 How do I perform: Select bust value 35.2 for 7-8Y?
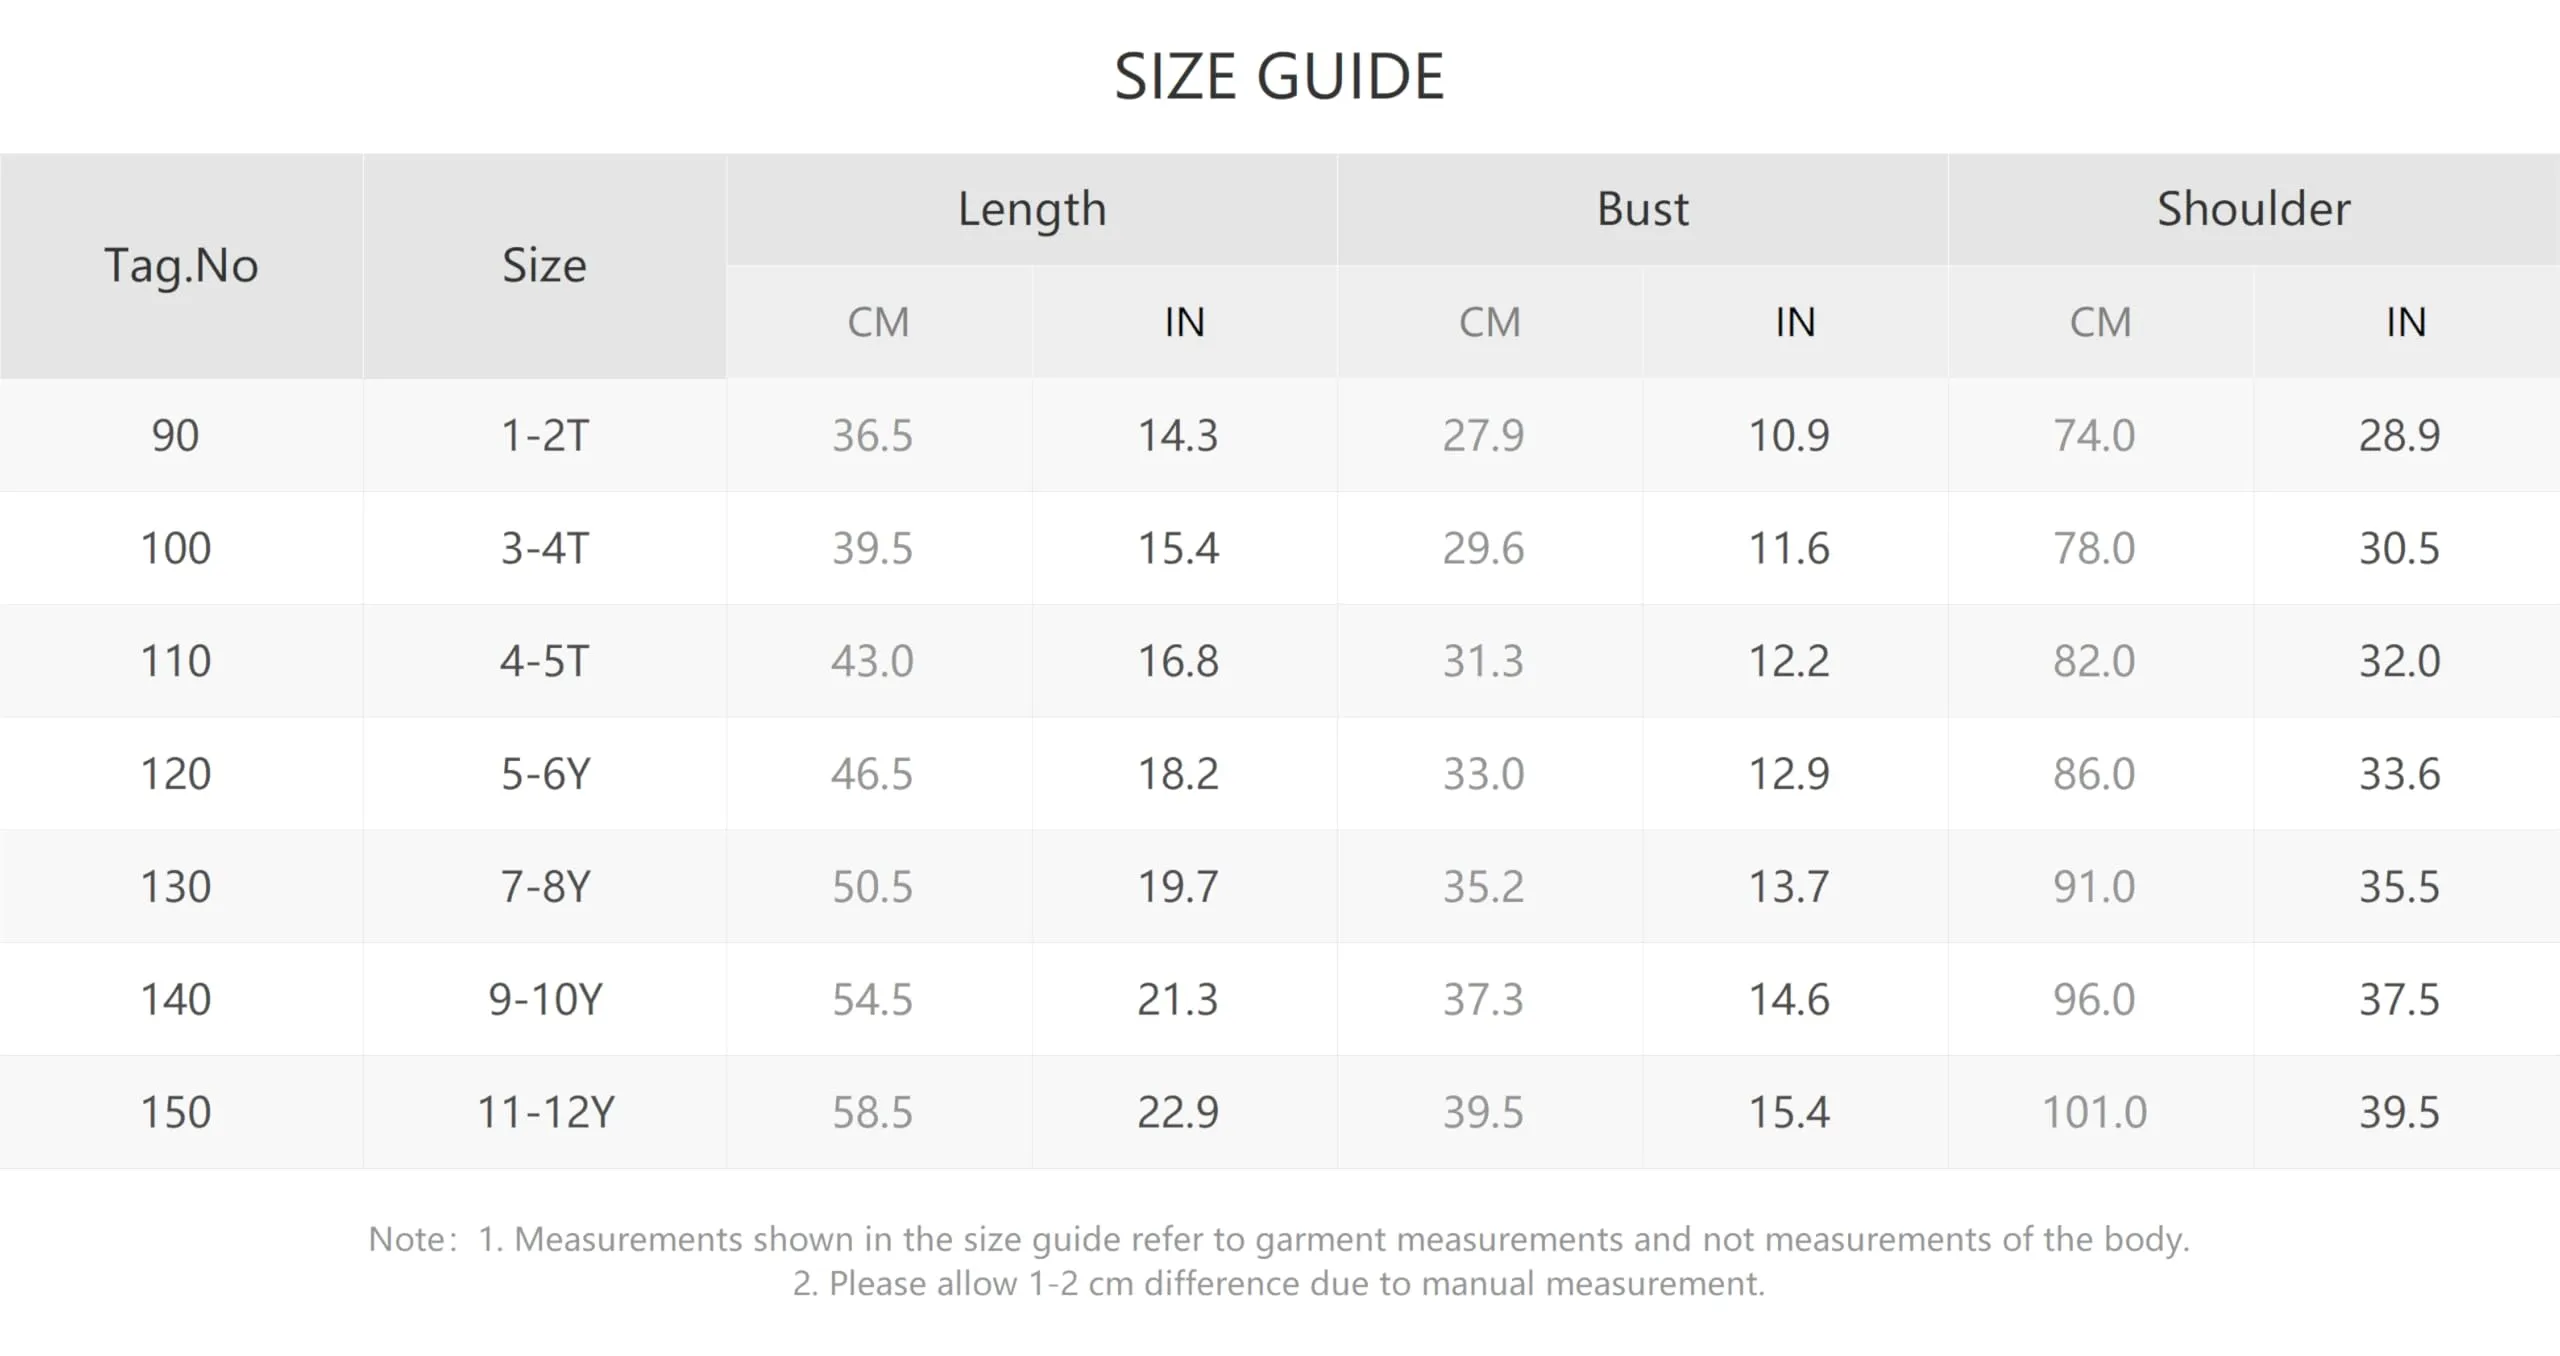click(1483, 887)
